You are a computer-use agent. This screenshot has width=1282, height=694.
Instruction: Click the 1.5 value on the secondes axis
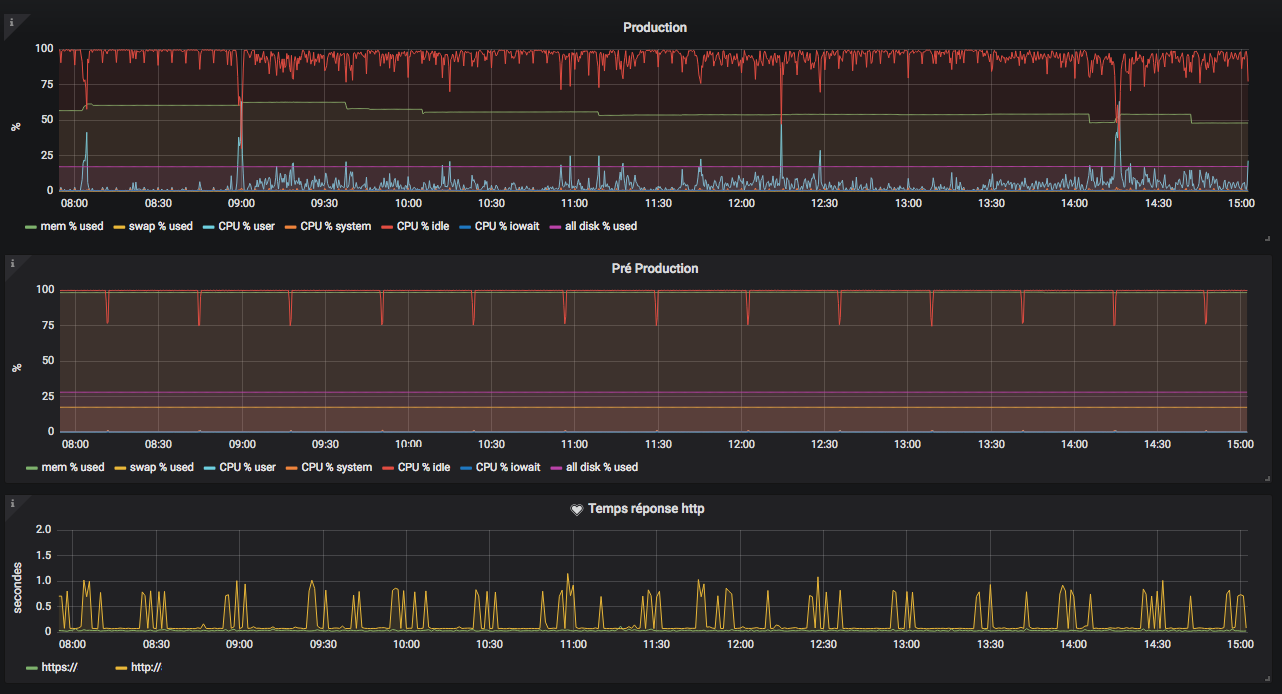click(44, 555)
